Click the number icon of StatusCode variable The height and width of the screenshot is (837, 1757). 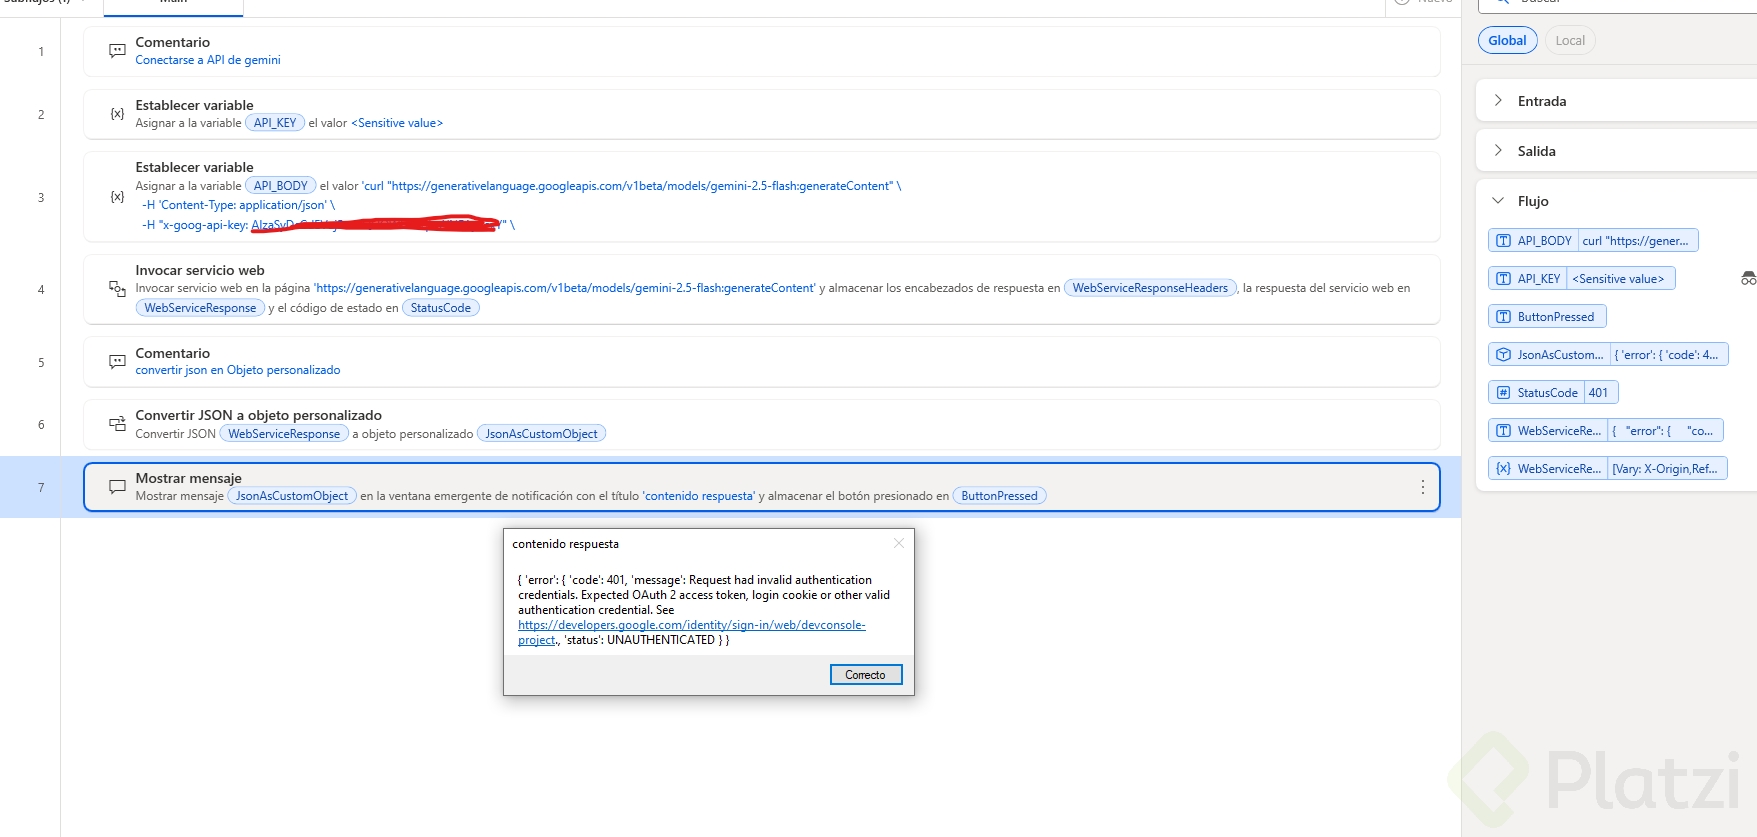pyautogui.click(x=1503, y=393)
